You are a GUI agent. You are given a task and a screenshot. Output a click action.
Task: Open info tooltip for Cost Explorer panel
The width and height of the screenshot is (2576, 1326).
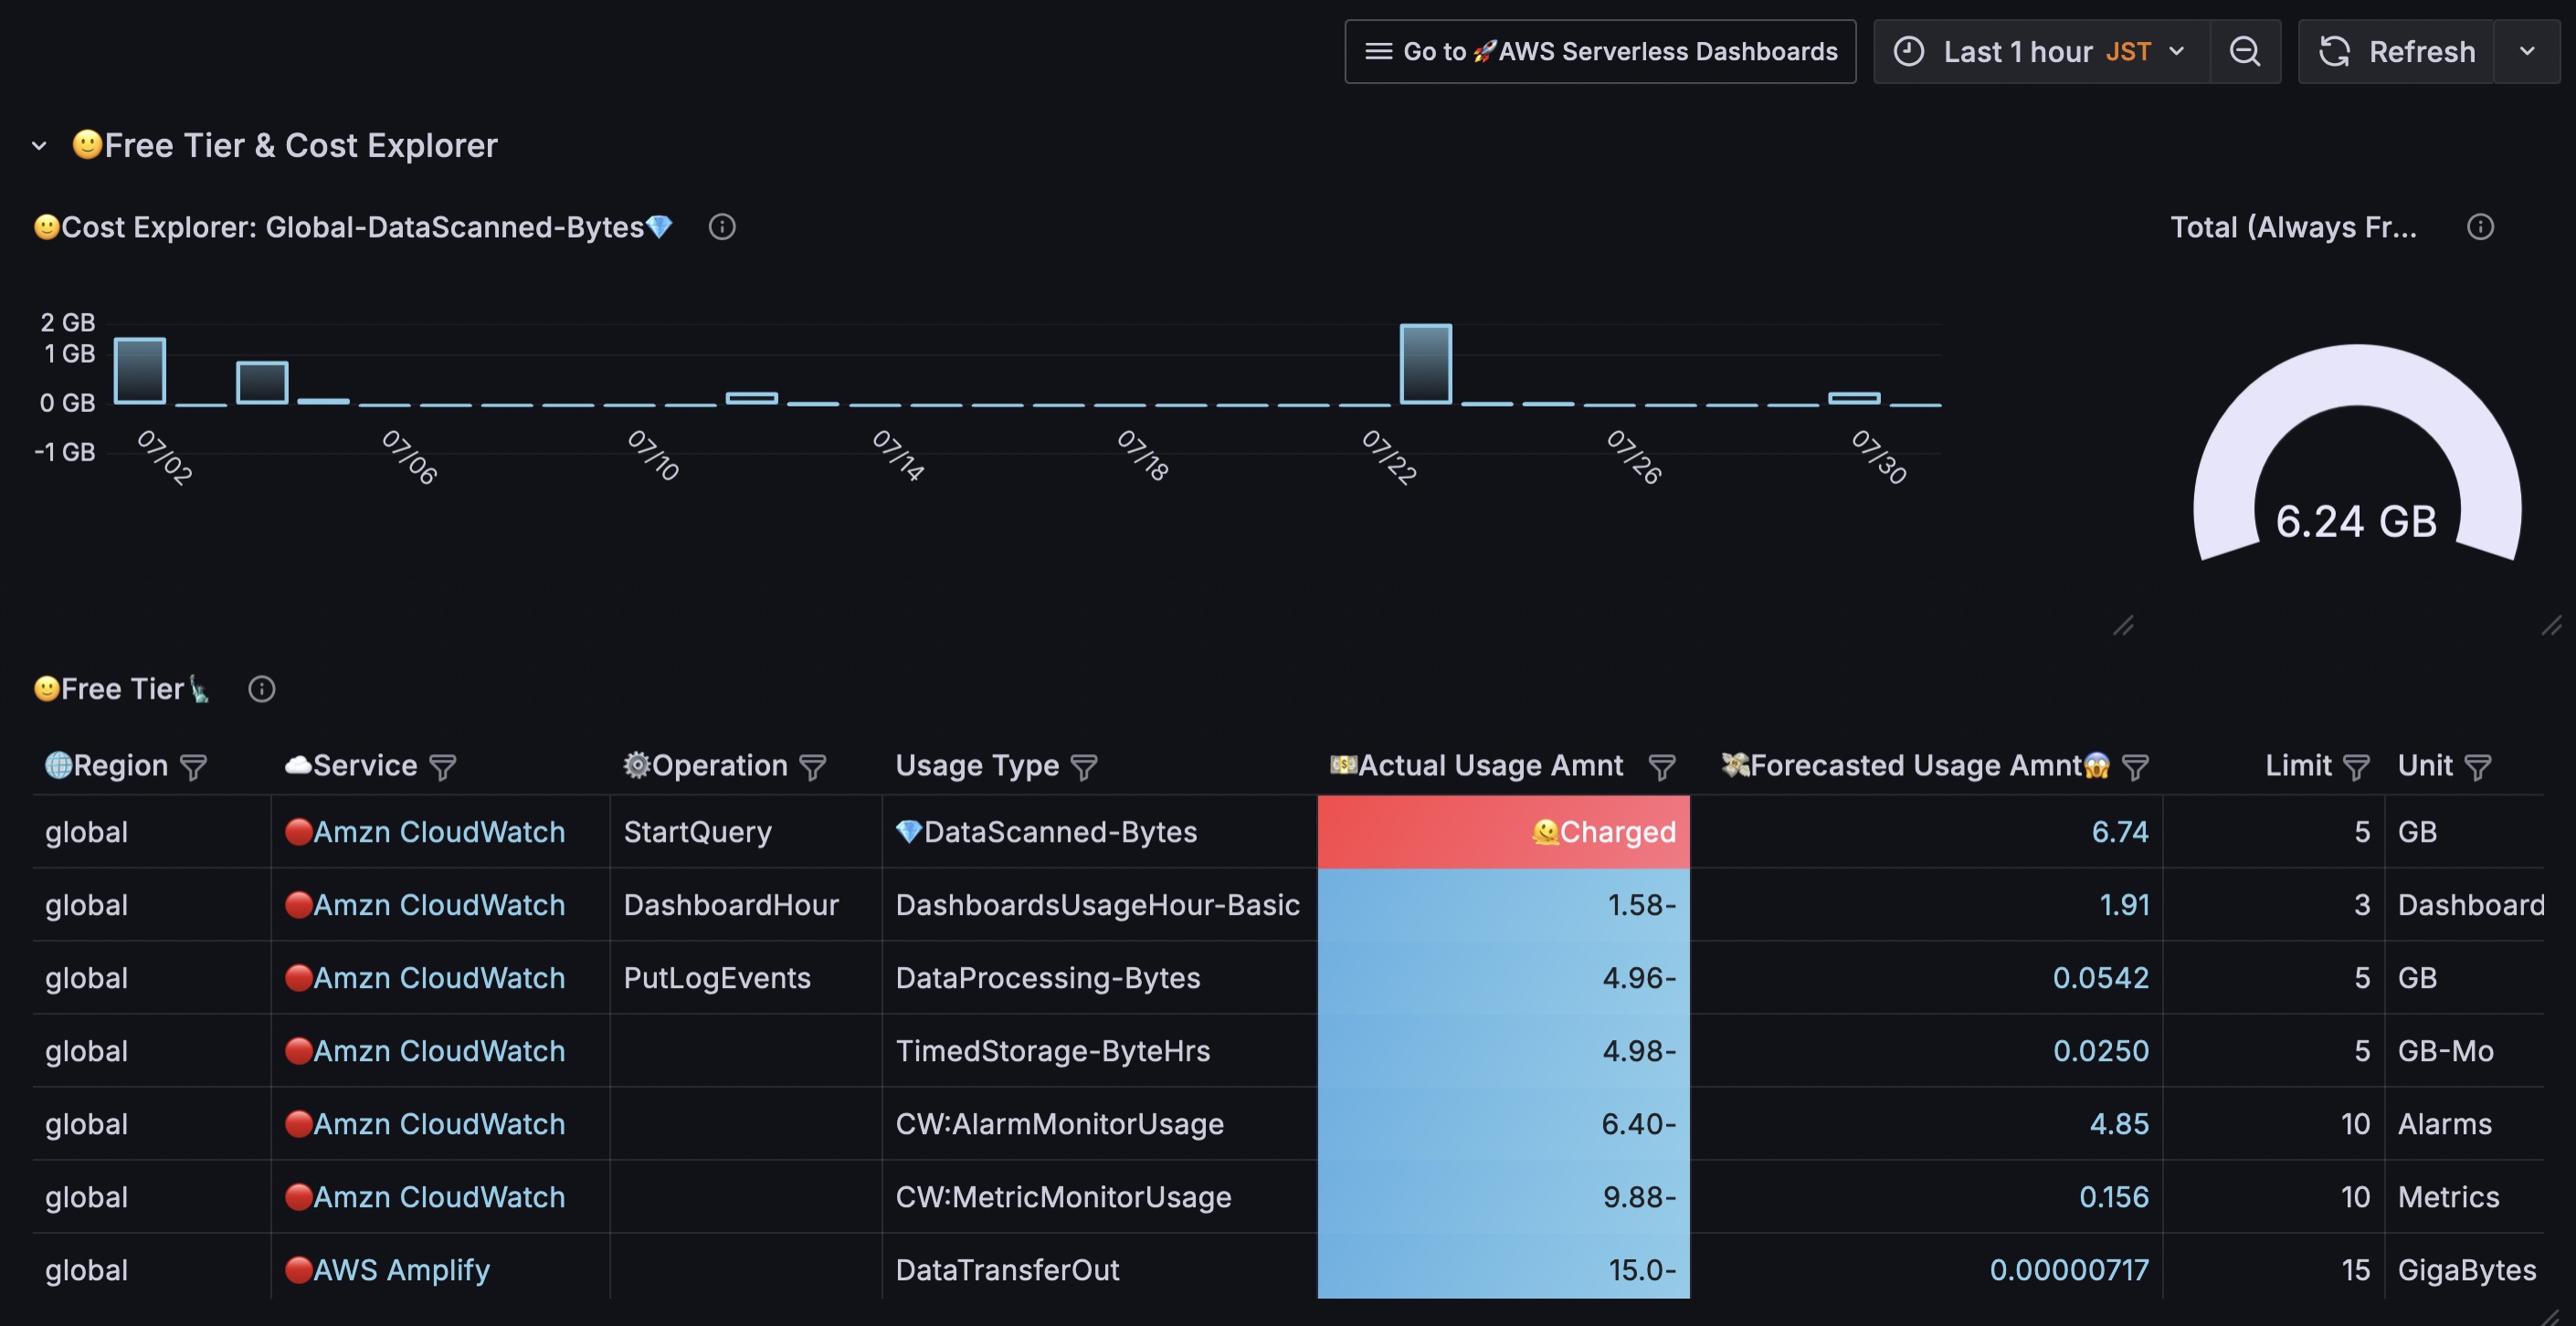722,227
